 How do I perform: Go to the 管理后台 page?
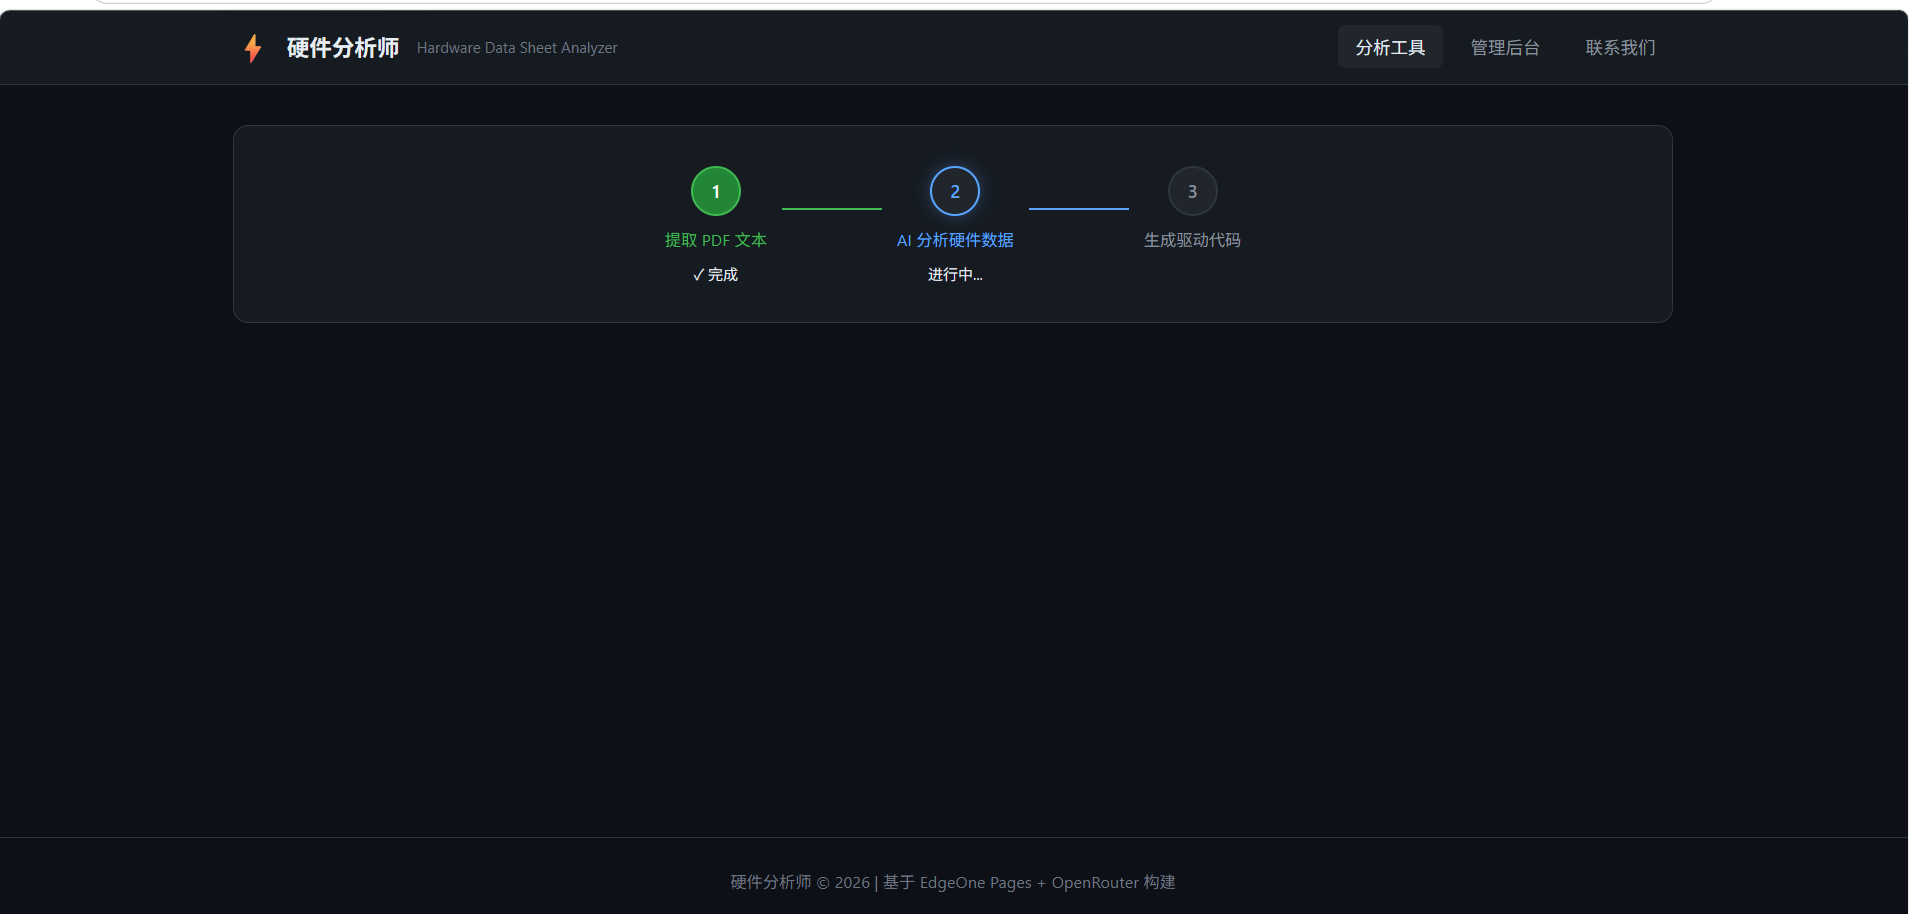tap(1504, 47)
